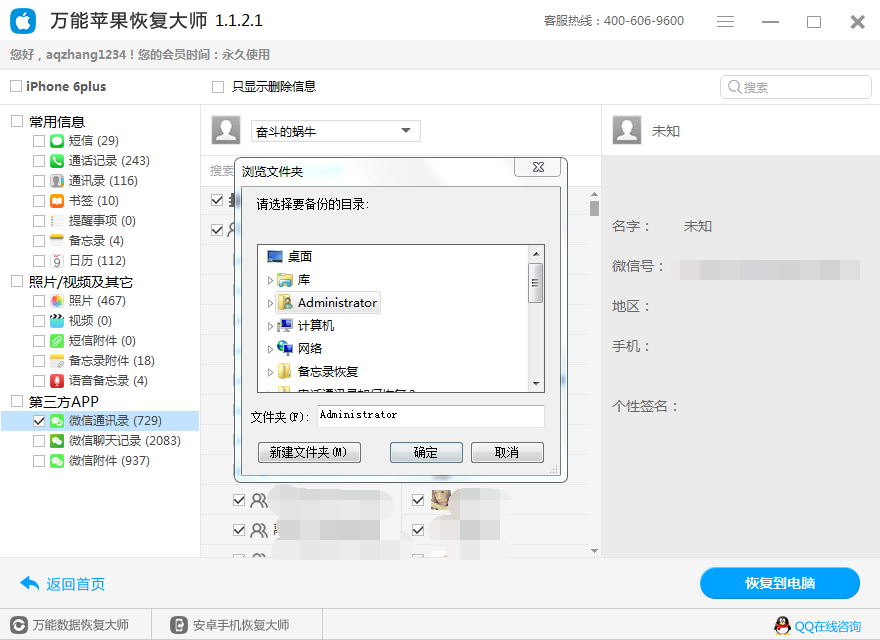
Task: Click the calendar 日历 icon
Action: click(57, 261)
